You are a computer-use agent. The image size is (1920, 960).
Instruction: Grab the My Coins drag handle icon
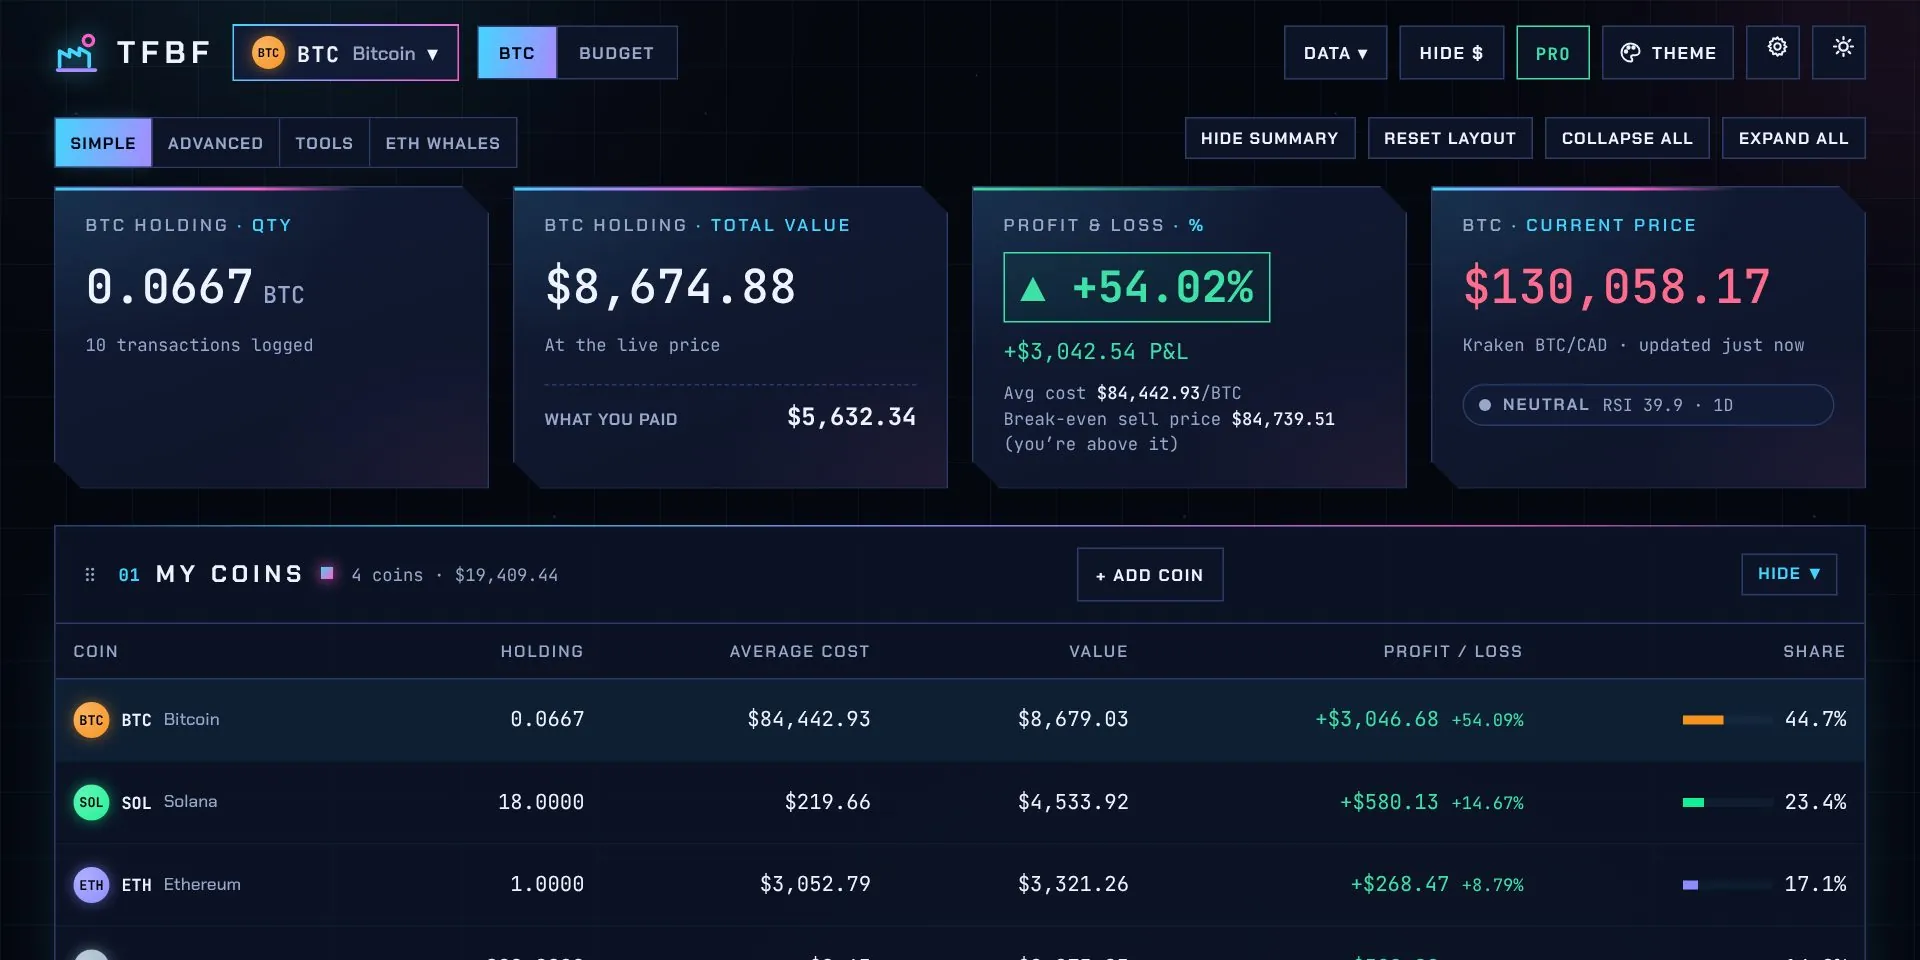click(90, 575)
